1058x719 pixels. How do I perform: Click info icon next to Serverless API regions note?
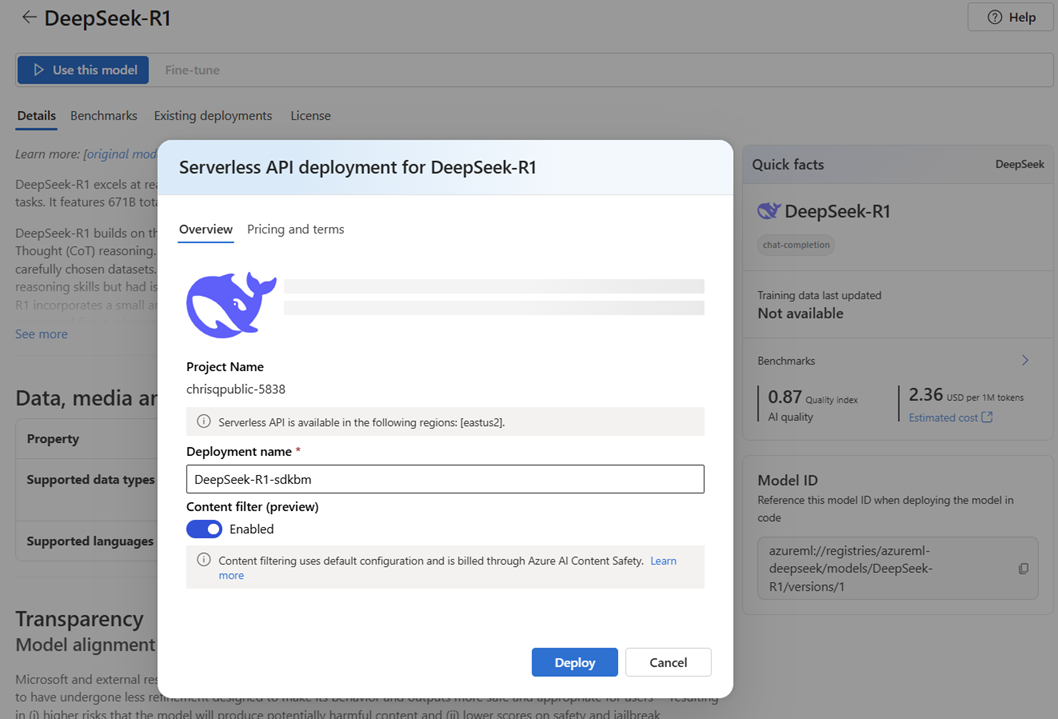pos(203,422)
